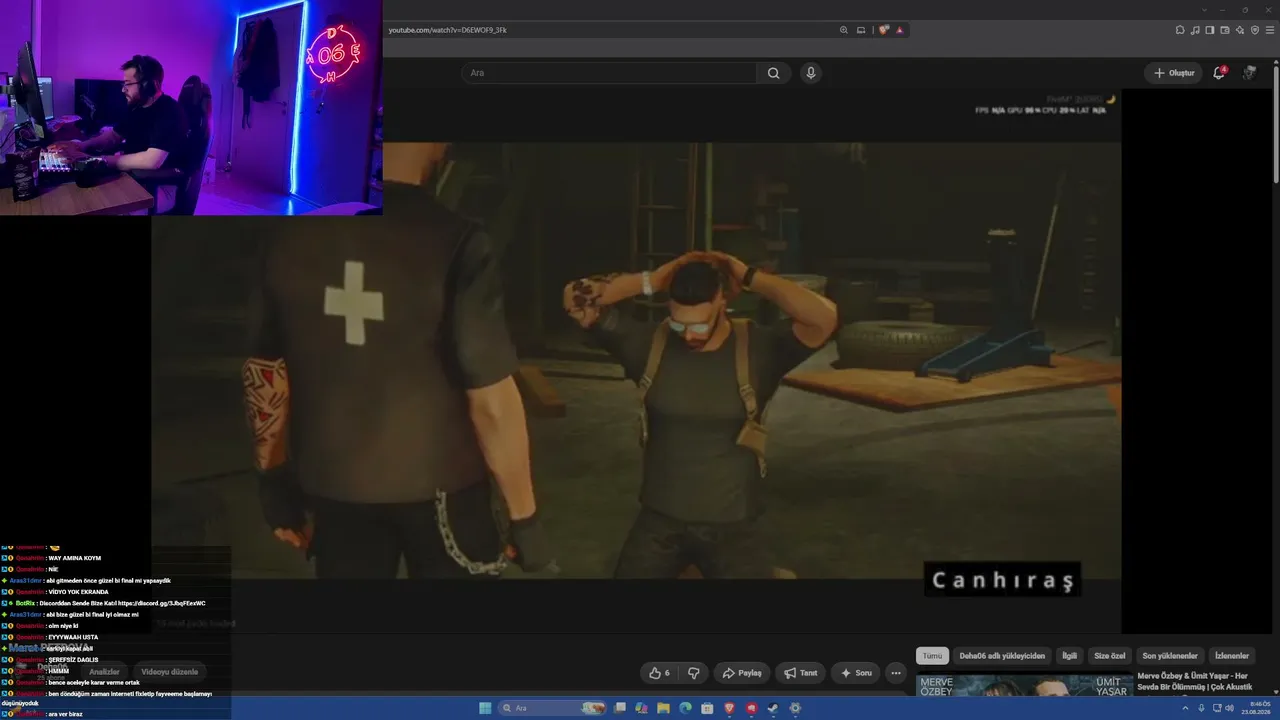Open the Leo AI sparkle icon
1280x720 pixels.
pos(1240,30)
